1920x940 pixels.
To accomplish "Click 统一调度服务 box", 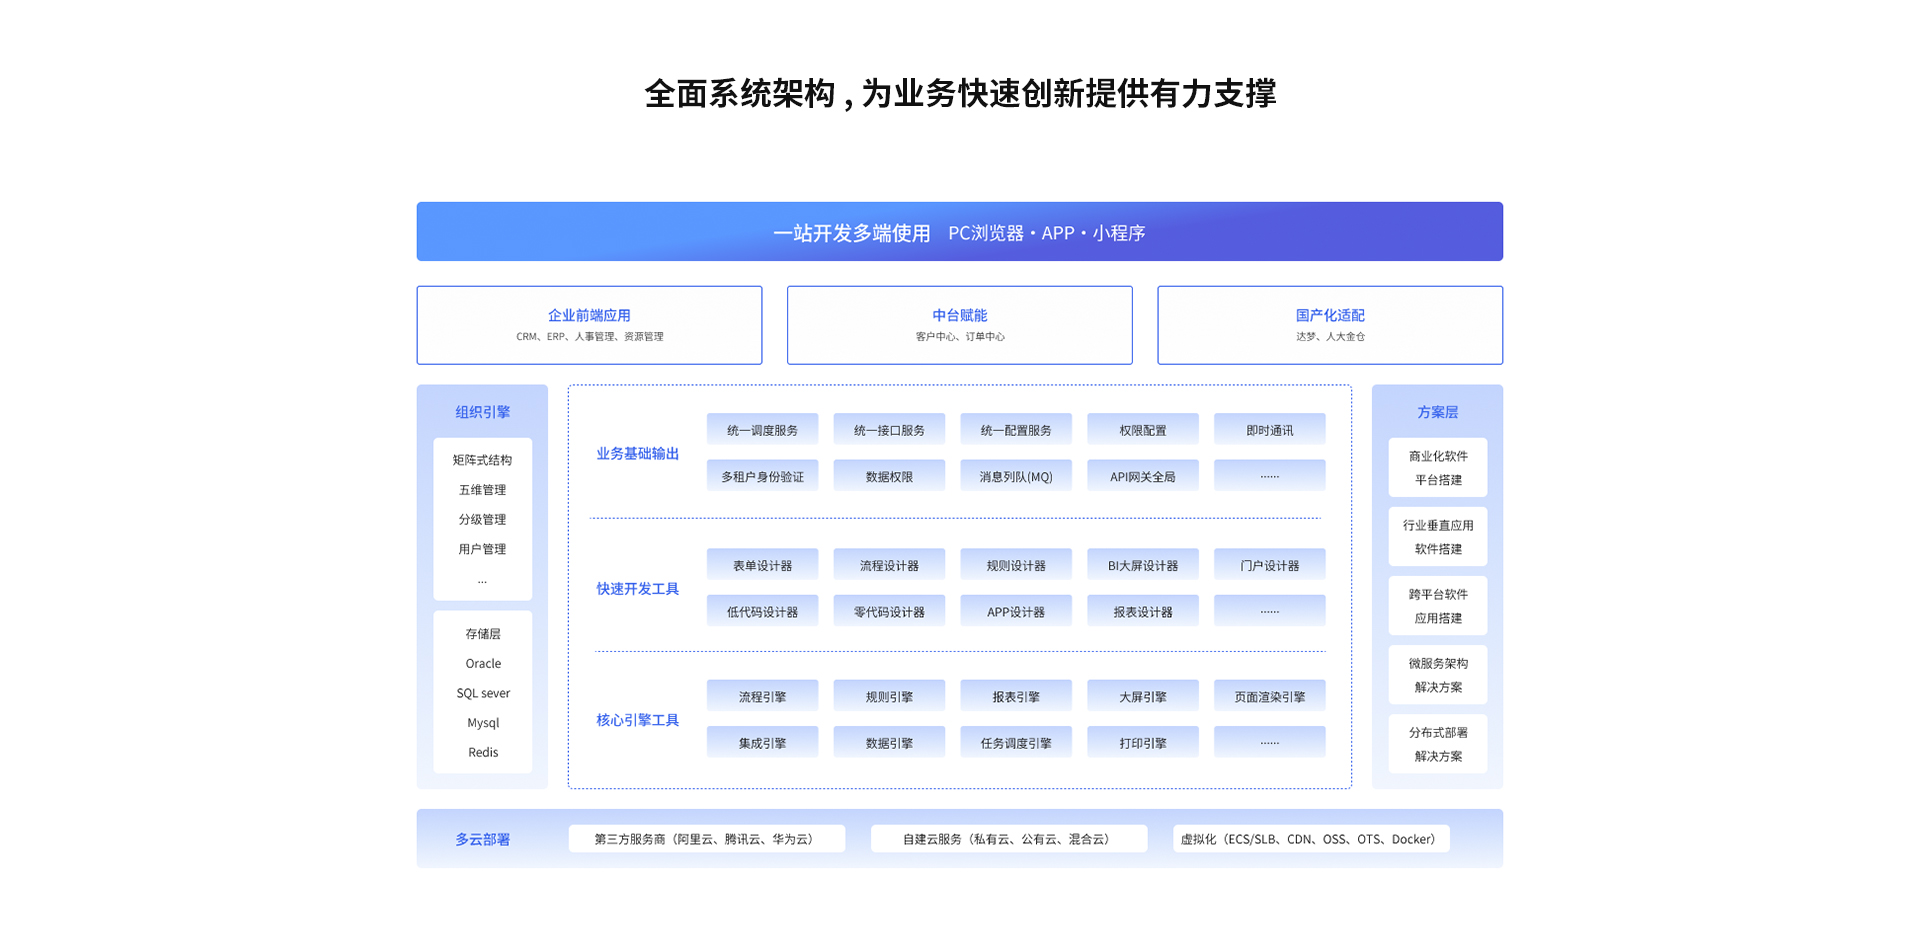I will (762, 430).
